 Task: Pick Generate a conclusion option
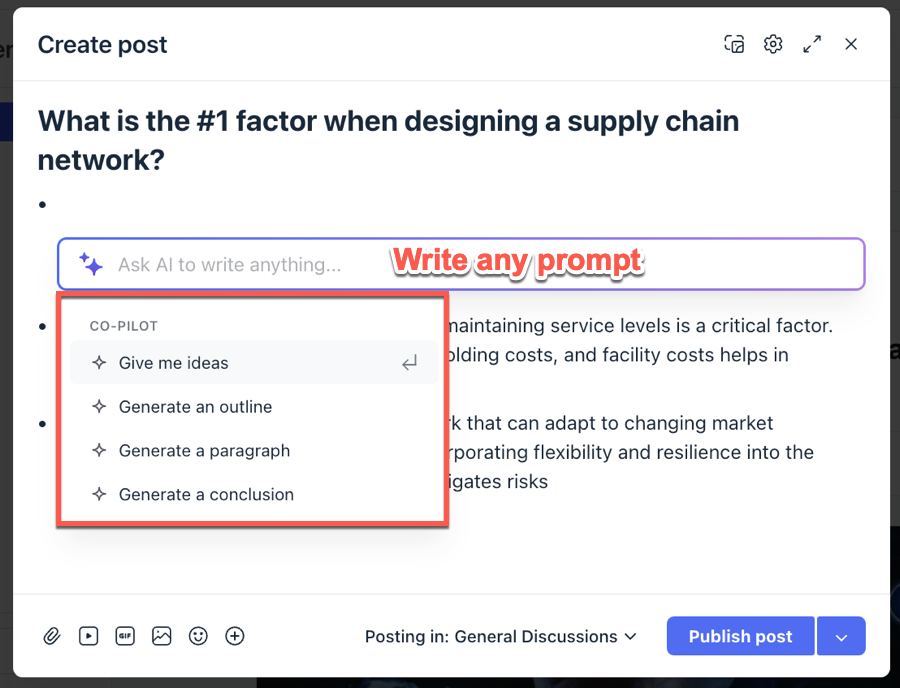[x=254, y=494]
